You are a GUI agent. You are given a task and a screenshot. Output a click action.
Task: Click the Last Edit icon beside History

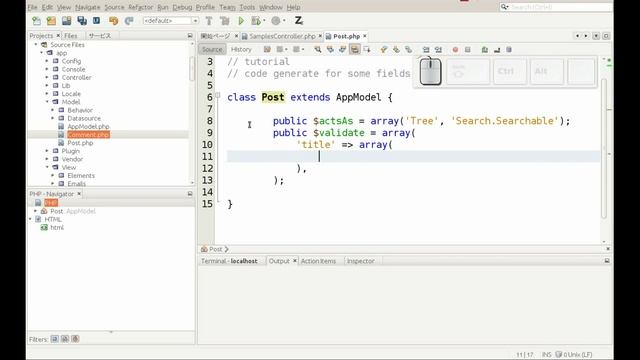[x=267, y=49]
